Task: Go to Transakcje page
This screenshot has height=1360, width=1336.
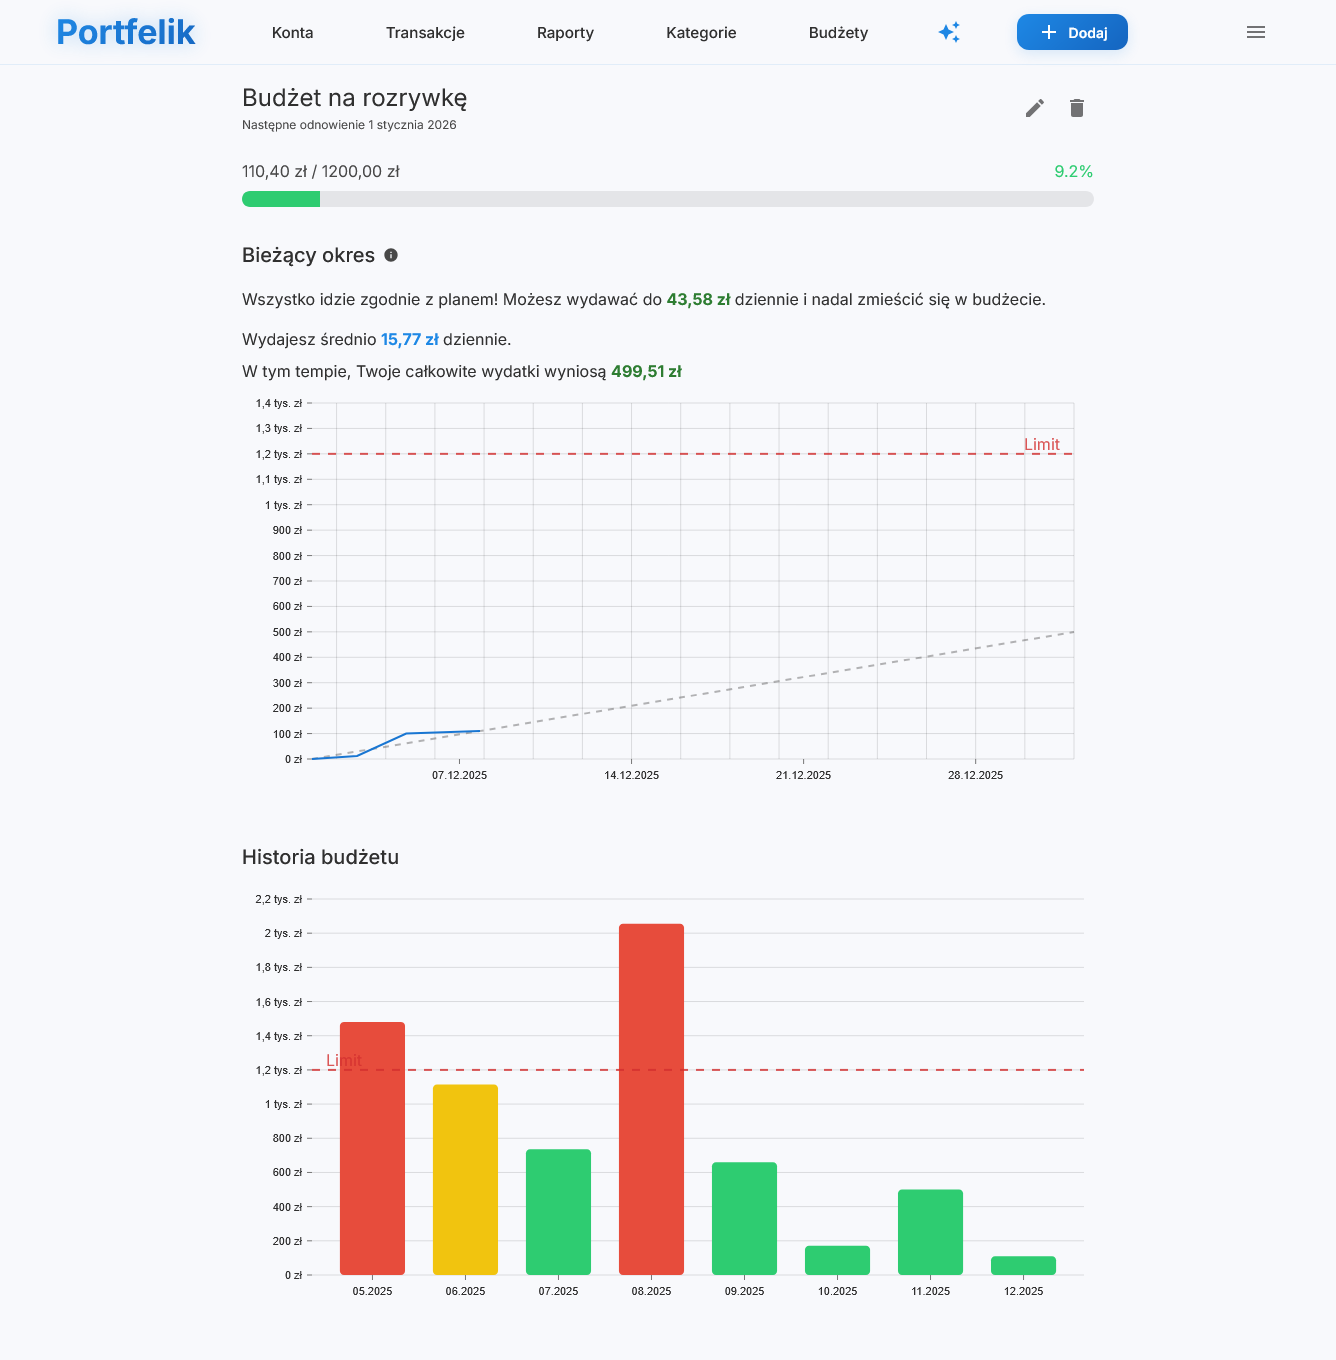Action: (425, 33)
